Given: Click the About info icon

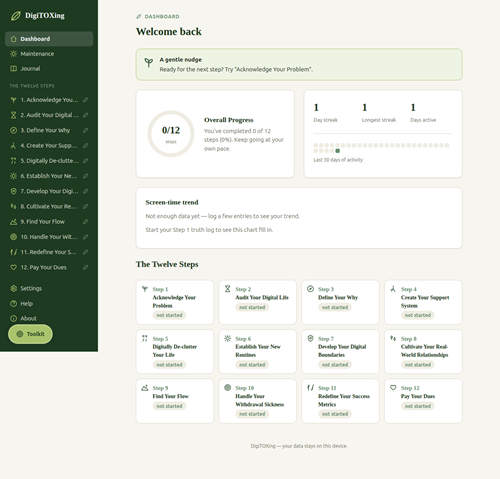Looking at the screenshot, I should coord(13,318).
